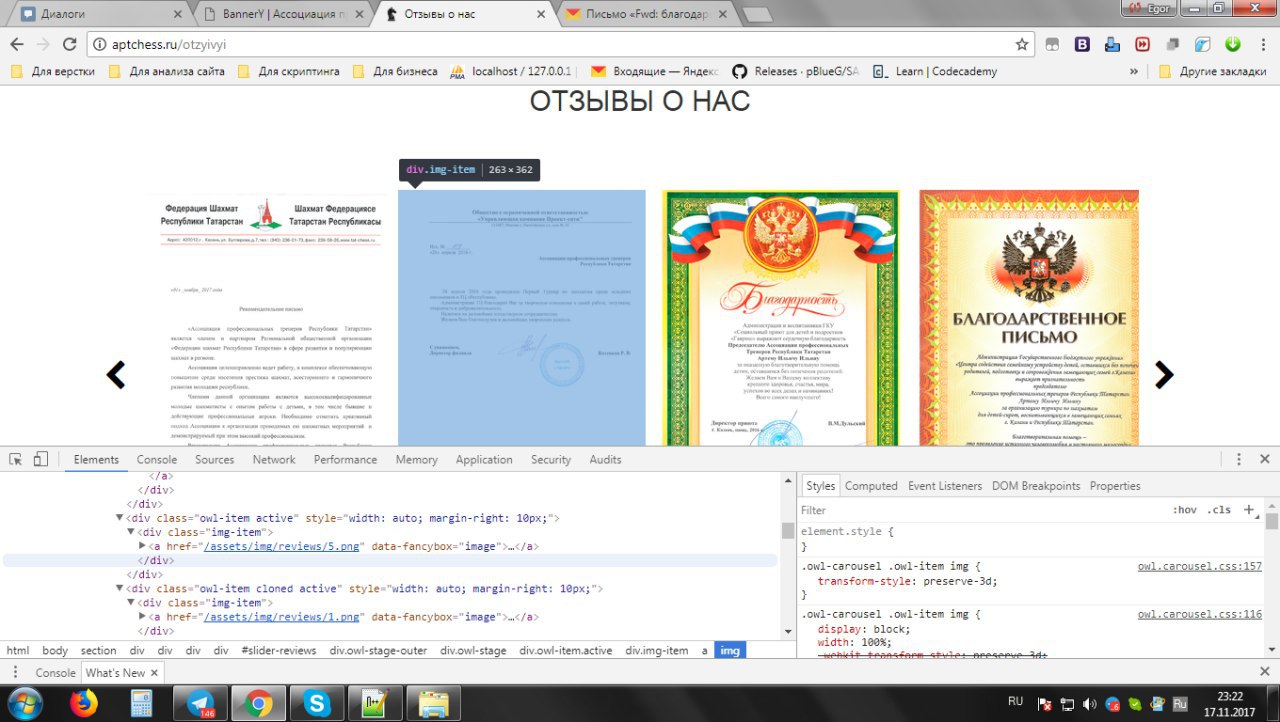Open Skype from the taskbar
Screen dimensions: 1280x722
point(317,704)
